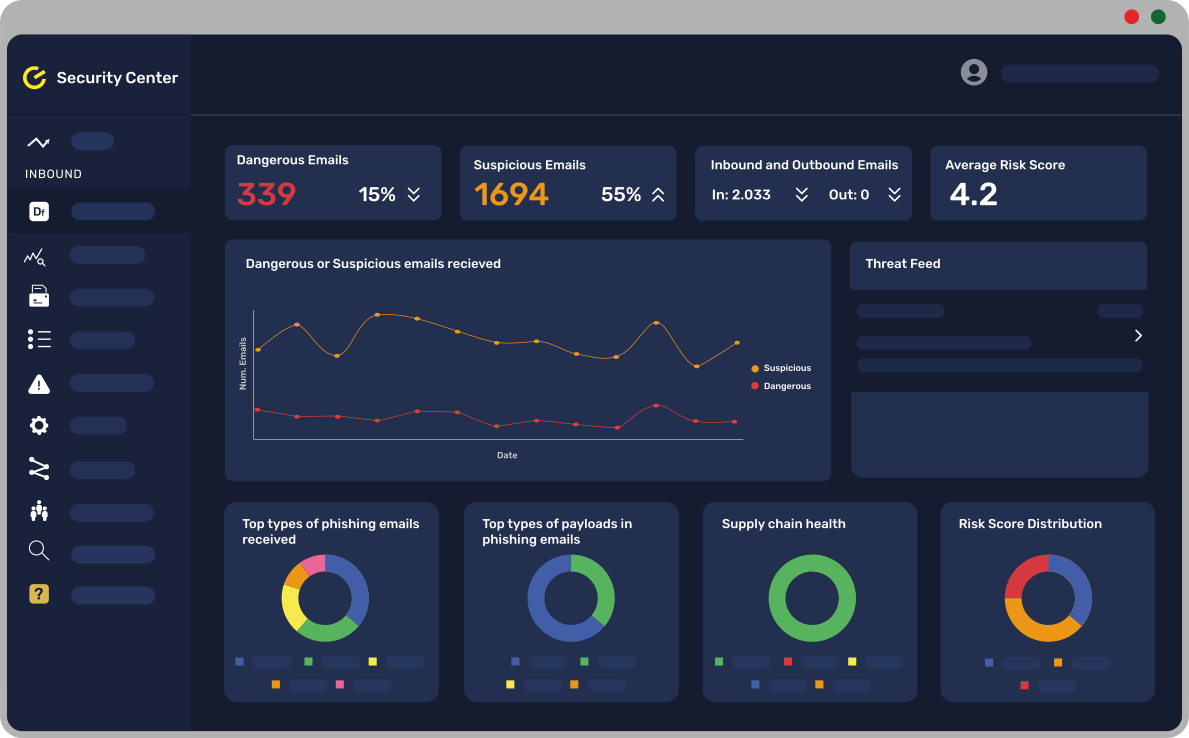
Task: View alerts via the warning triangle icon
Action: tap(38, 382)
